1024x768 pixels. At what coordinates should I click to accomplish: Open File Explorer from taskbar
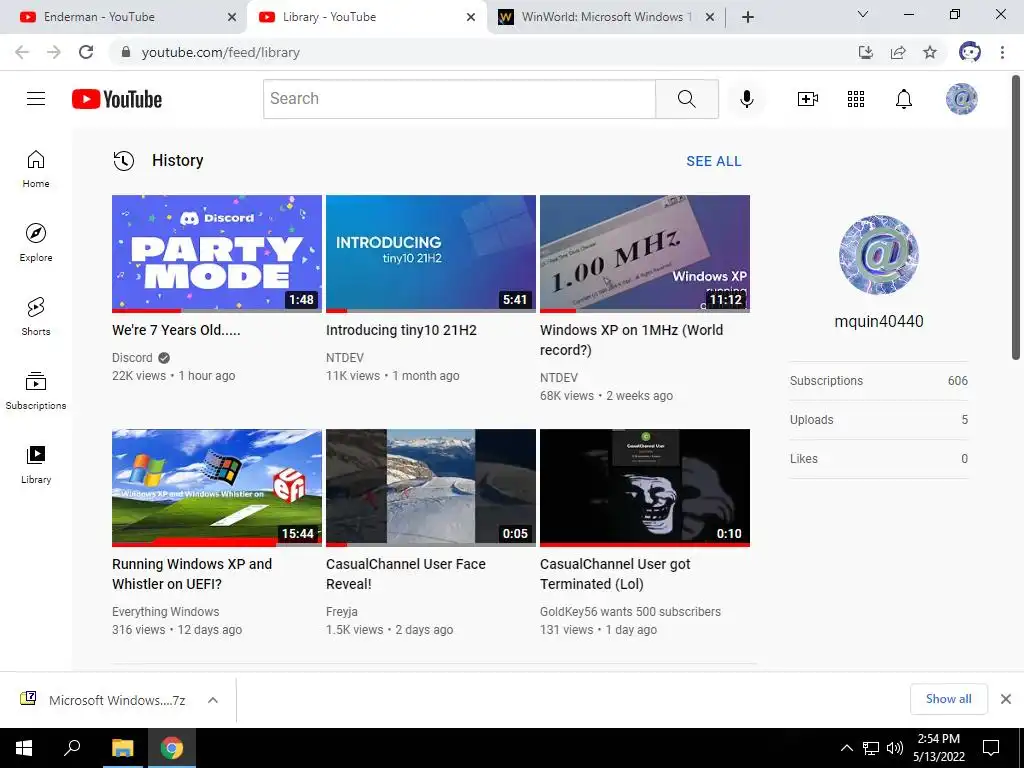pyautogui.click(x=122, y=748)
